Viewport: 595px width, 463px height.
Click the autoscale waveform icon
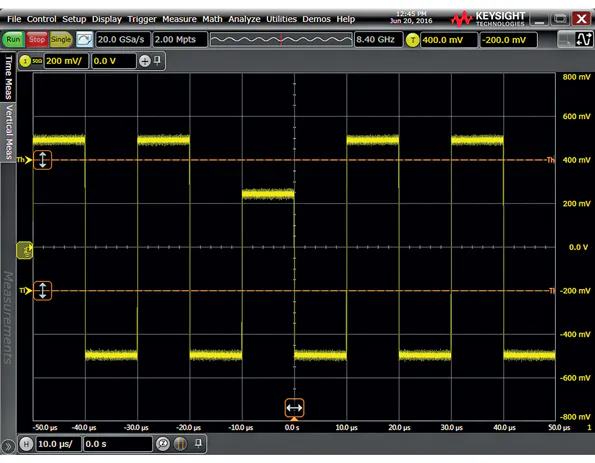[584, 39]
